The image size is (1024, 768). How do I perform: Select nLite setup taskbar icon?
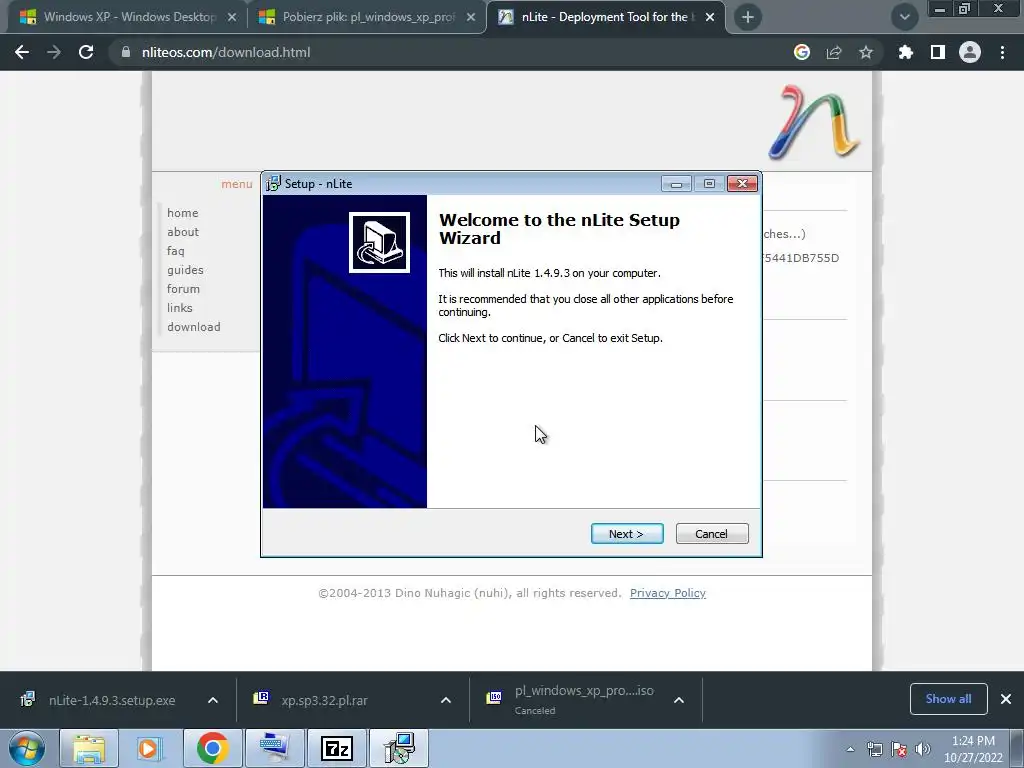399,748
